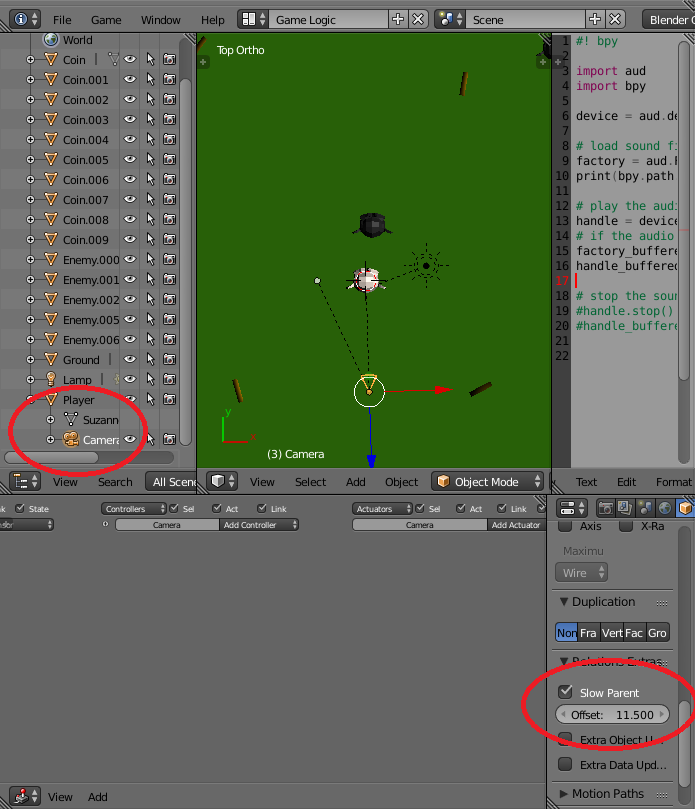The width and height of the screenshot is (695, 809).
Task: Expand the Coin.004 tree item
Action: 30,139
